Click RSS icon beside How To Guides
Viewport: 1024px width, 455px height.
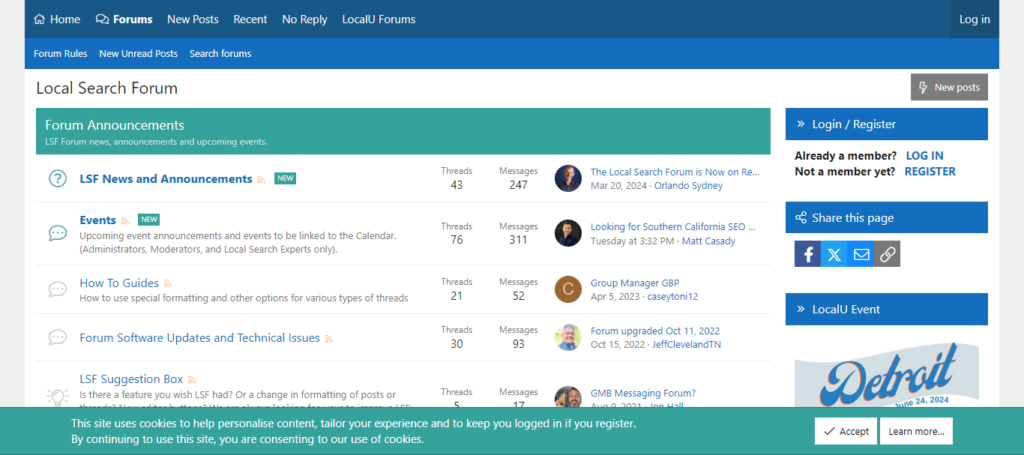click(x=169, y=283)
